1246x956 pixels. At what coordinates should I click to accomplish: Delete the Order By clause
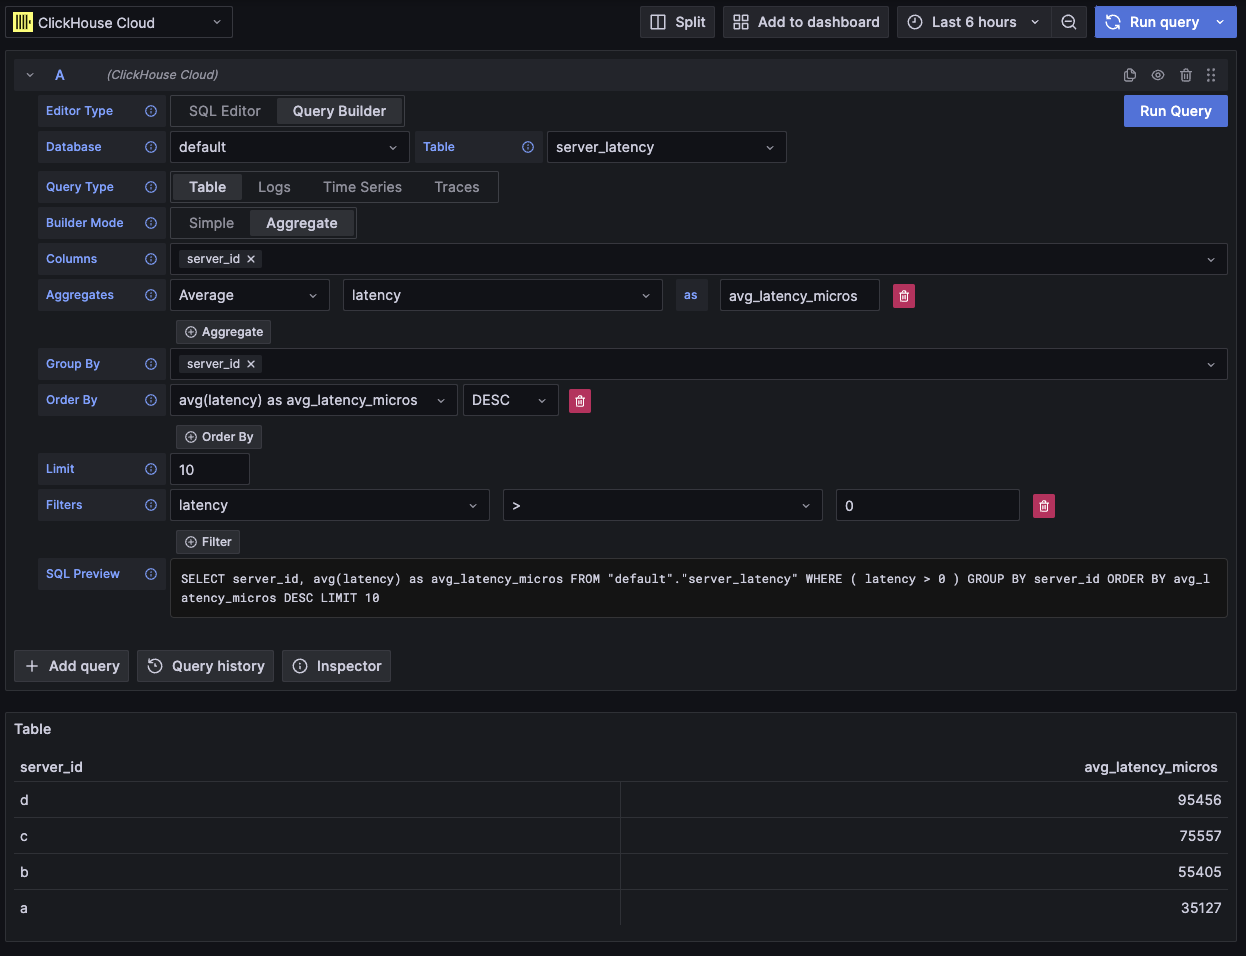580,401
